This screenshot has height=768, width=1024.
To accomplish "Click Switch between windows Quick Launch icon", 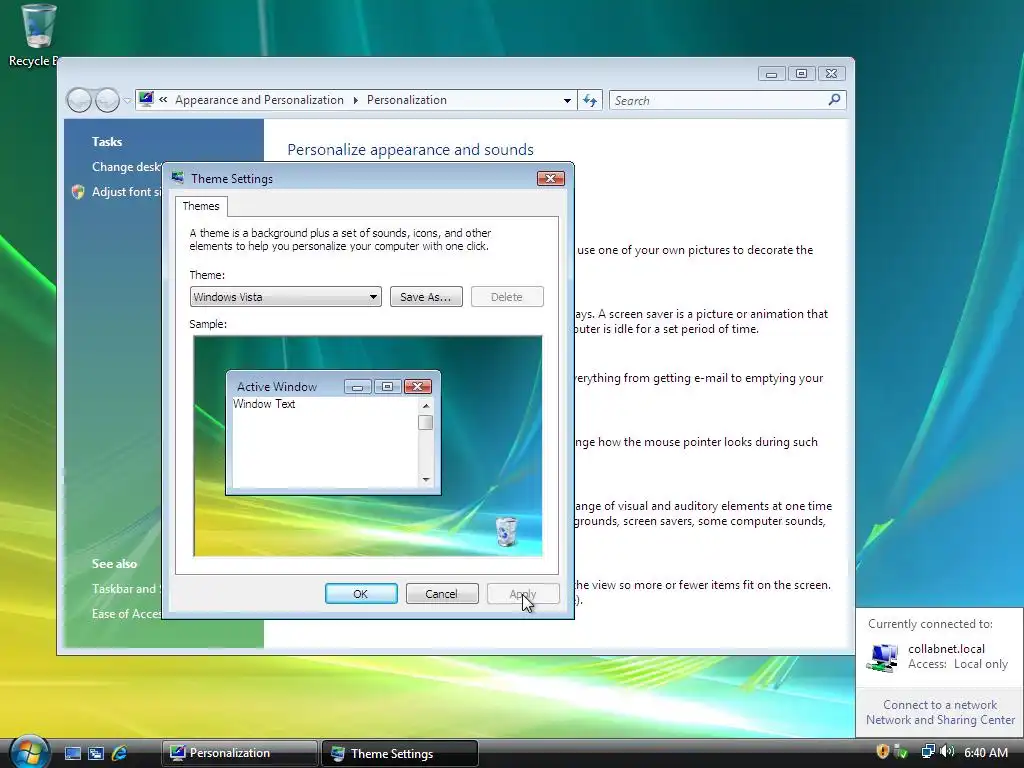I will (96, 754).
